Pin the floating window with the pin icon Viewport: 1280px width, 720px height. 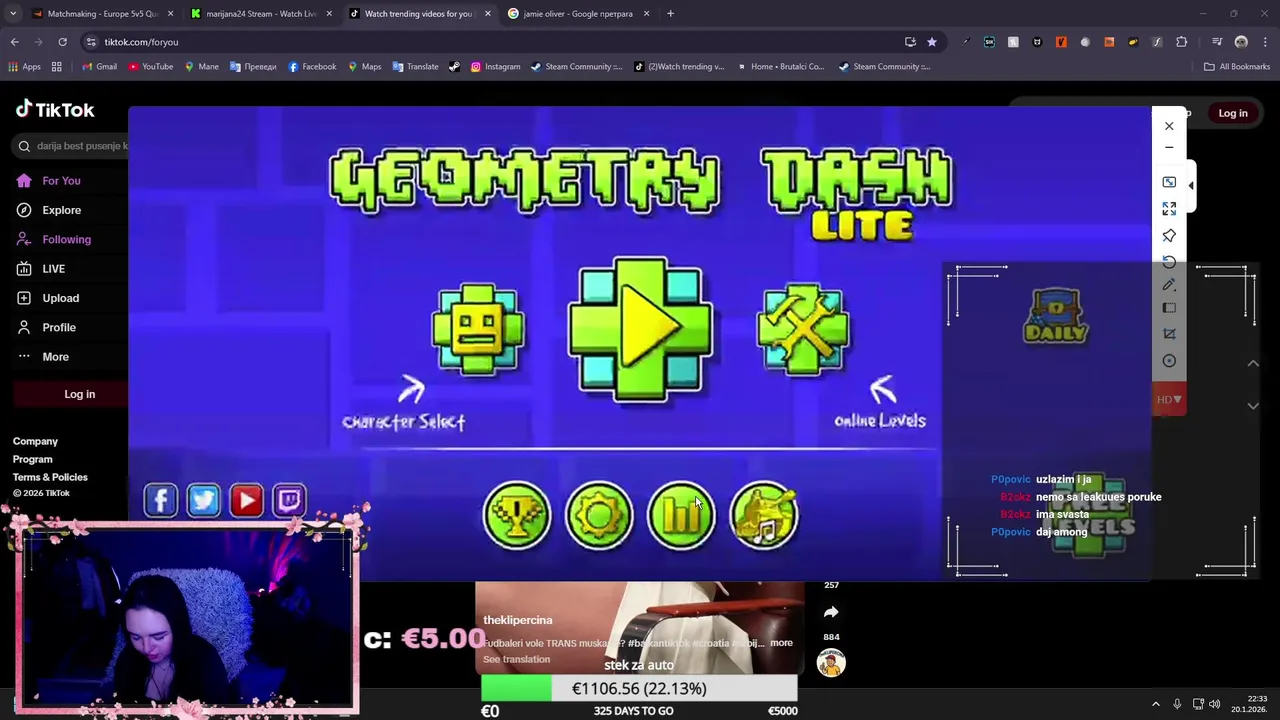click(x=1169, y=236)
